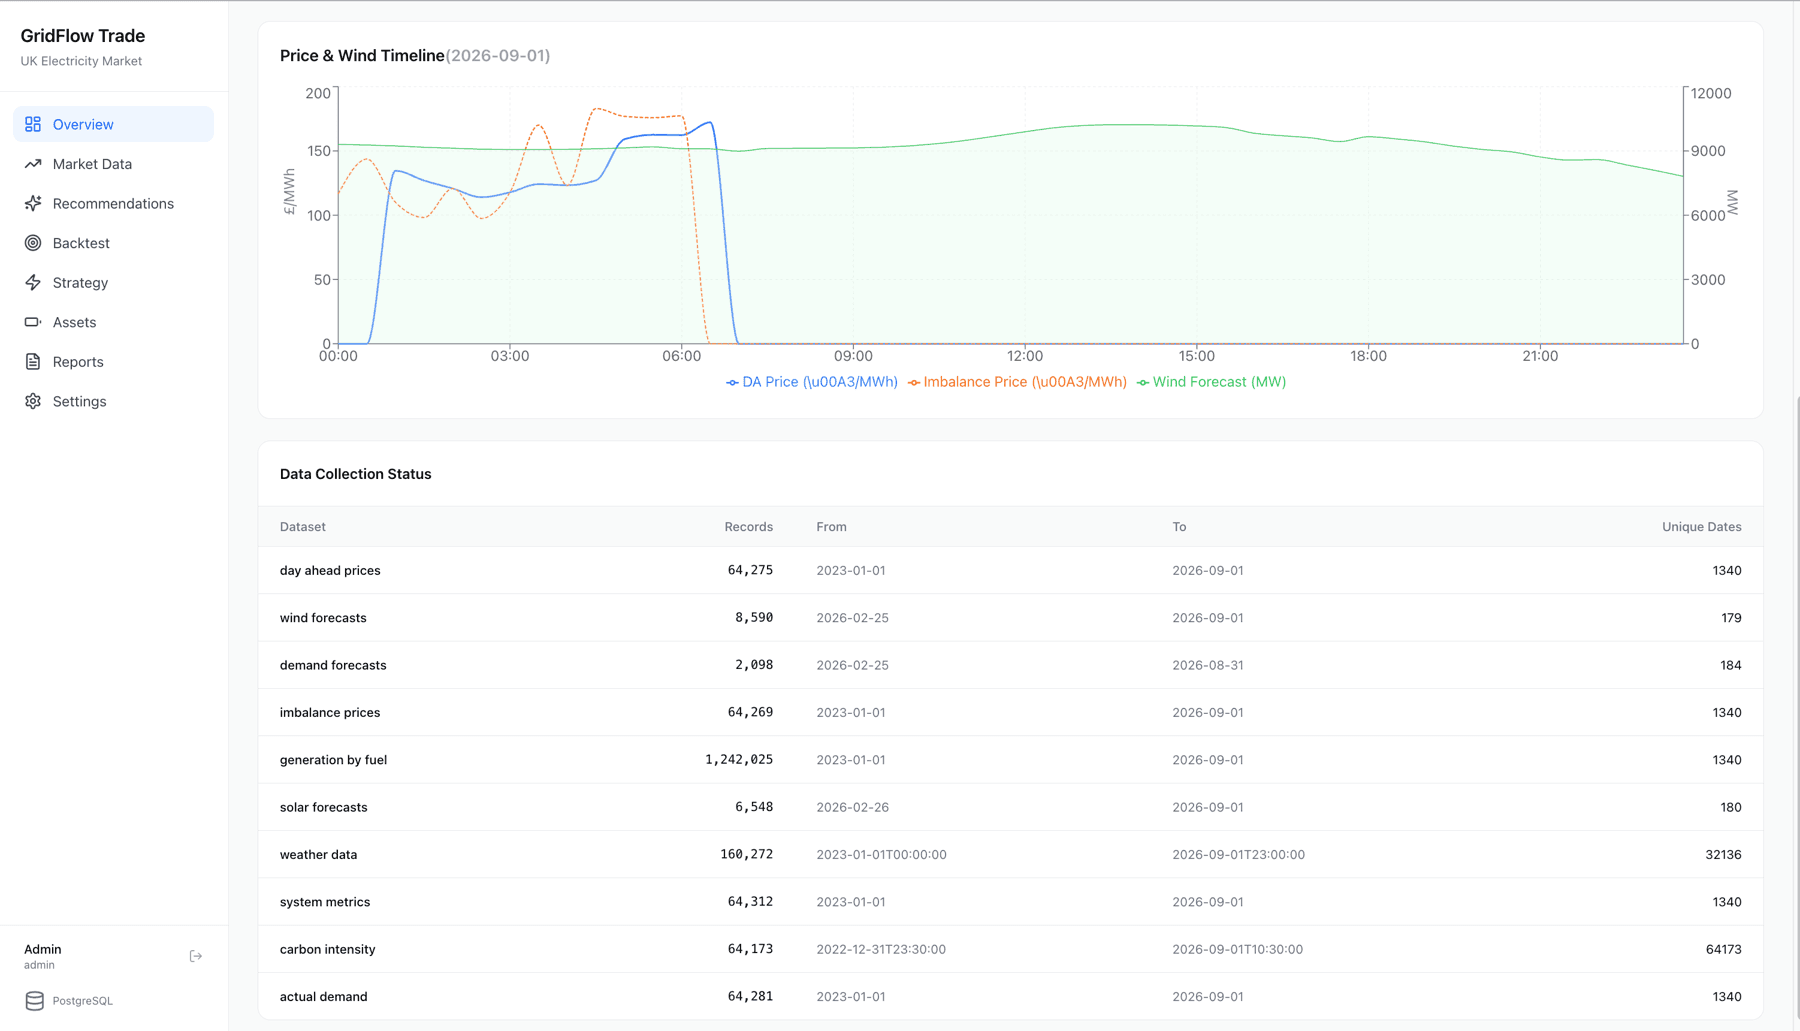Click the Unique Dates column header
Image resolution: width=1800 pixels, height=1031 pixels.
click(1701, 527)
